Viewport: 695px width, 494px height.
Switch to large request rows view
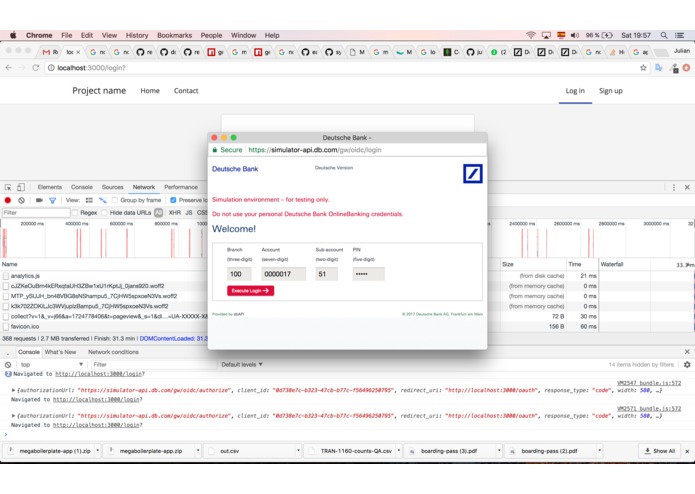(89, 200)
